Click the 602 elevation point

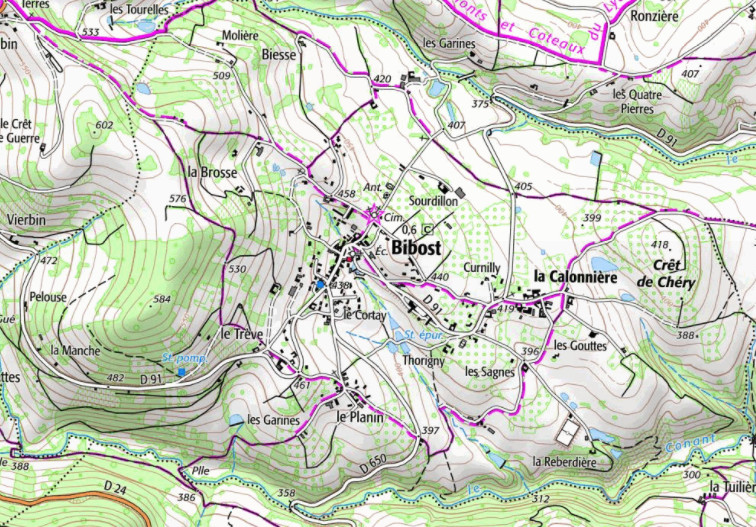click(105, 125)
